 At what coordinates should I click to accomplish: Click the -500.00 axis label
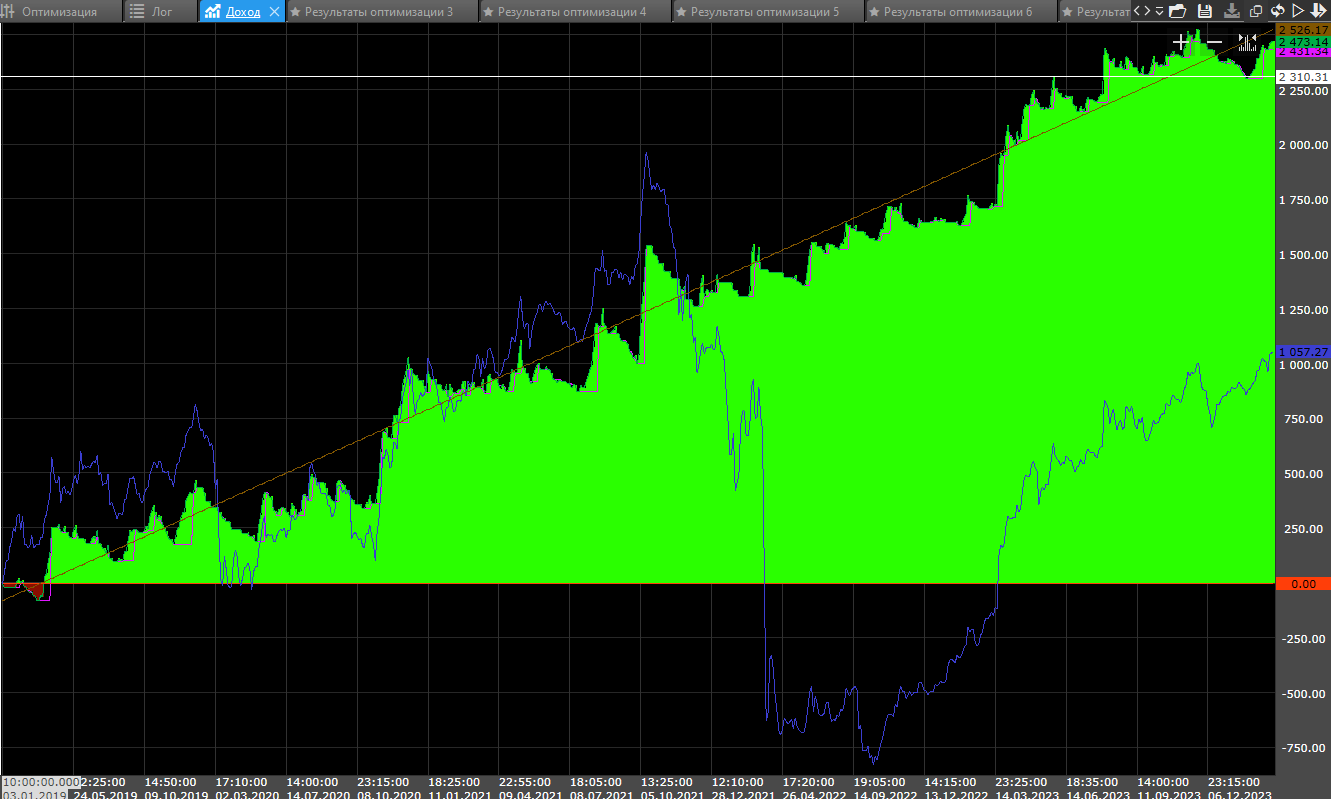(x=1303, y=694)
